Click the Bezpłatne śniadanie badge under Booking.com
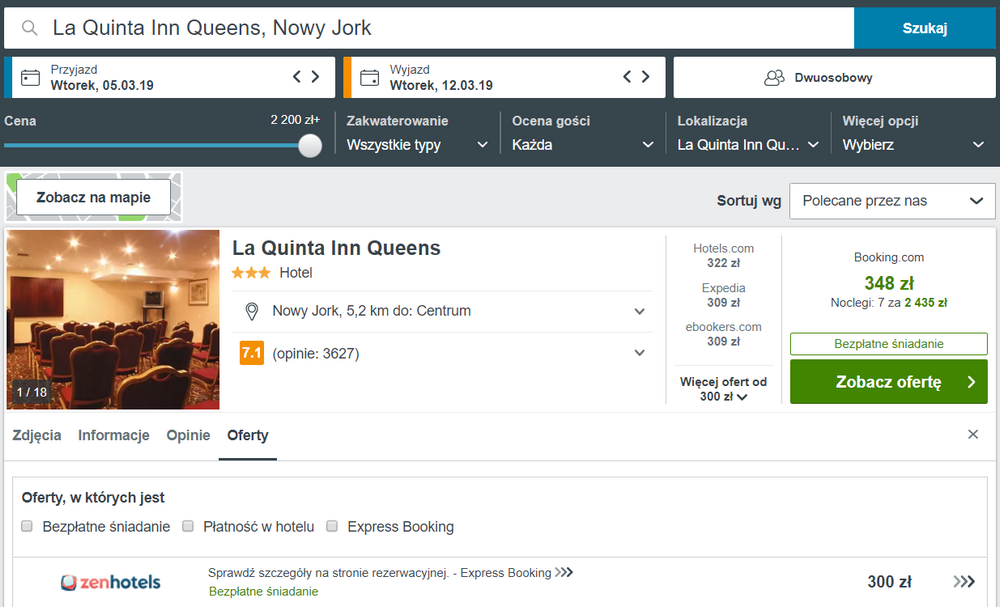Screen dimensions: 1000x607 coord(888,344)
